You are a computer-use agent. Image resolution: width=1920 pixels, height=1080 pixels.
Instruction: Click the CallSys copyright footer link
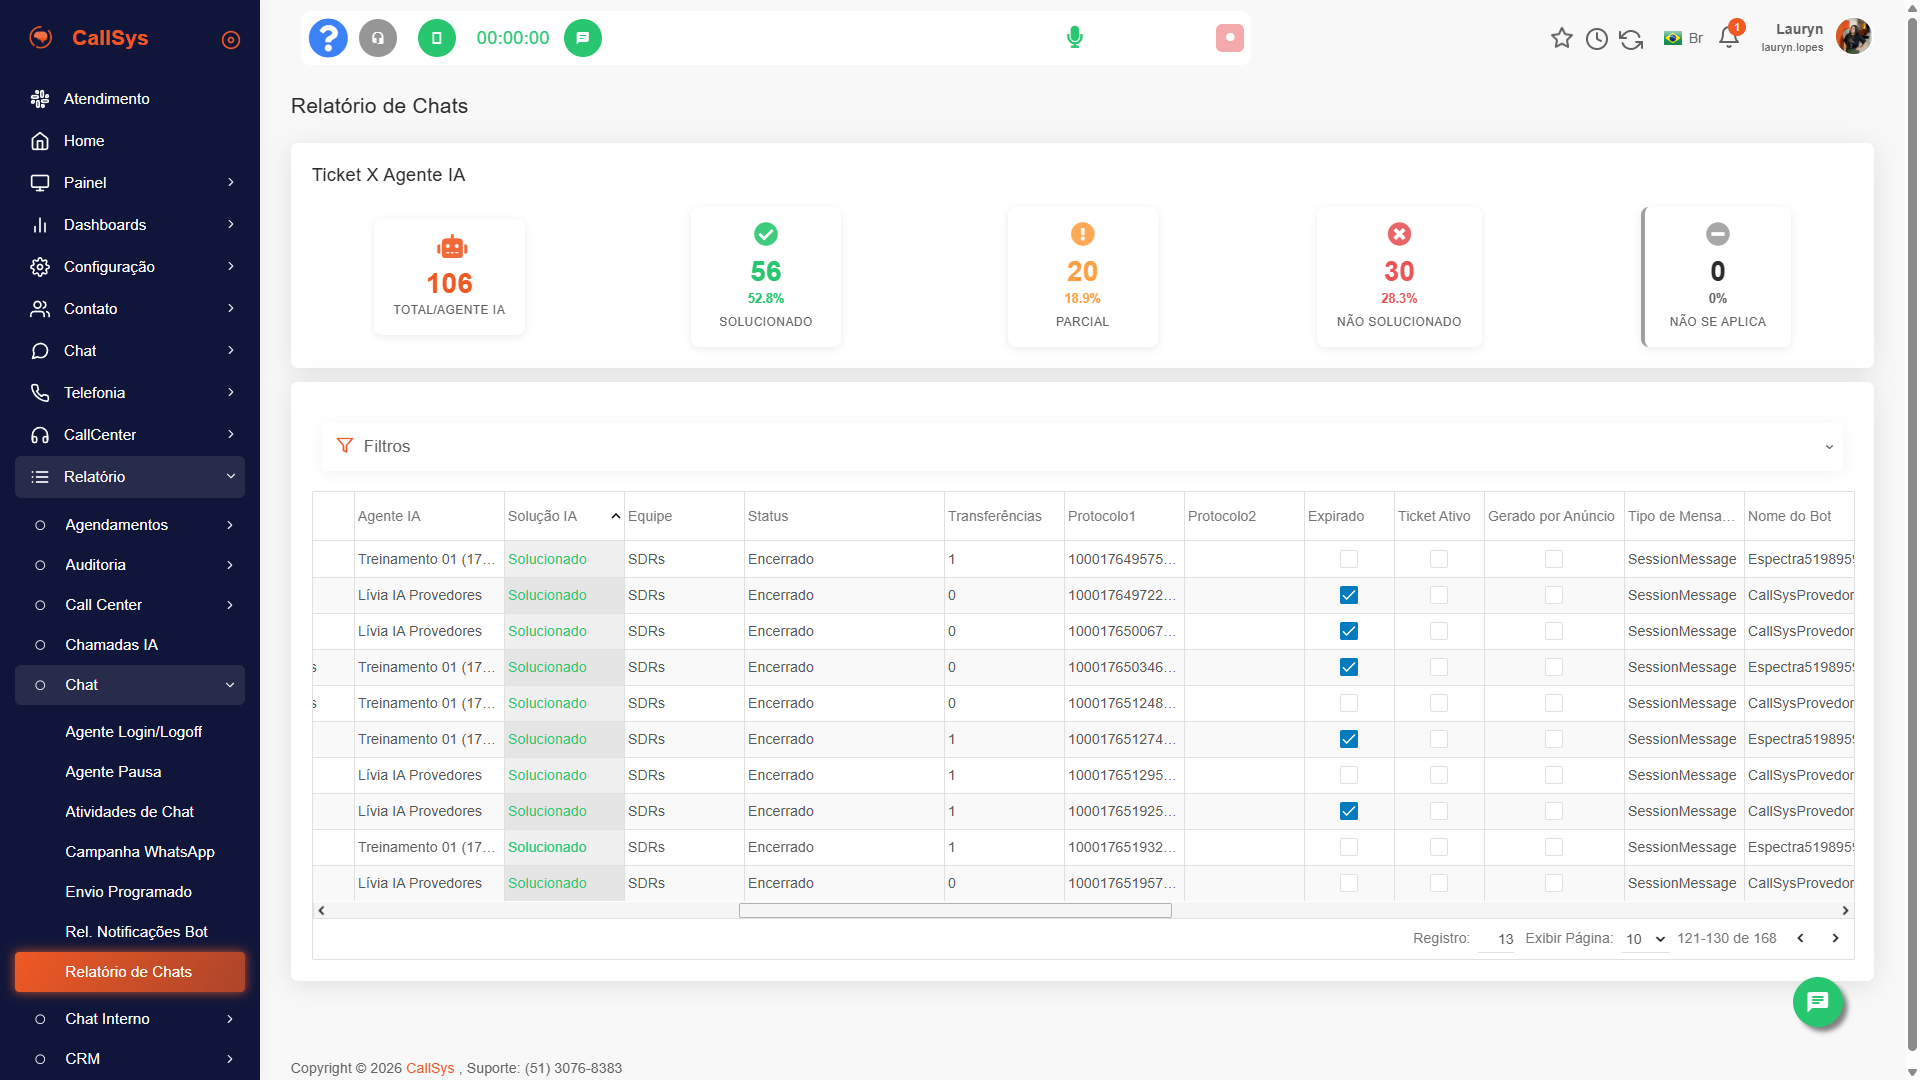430,1068
